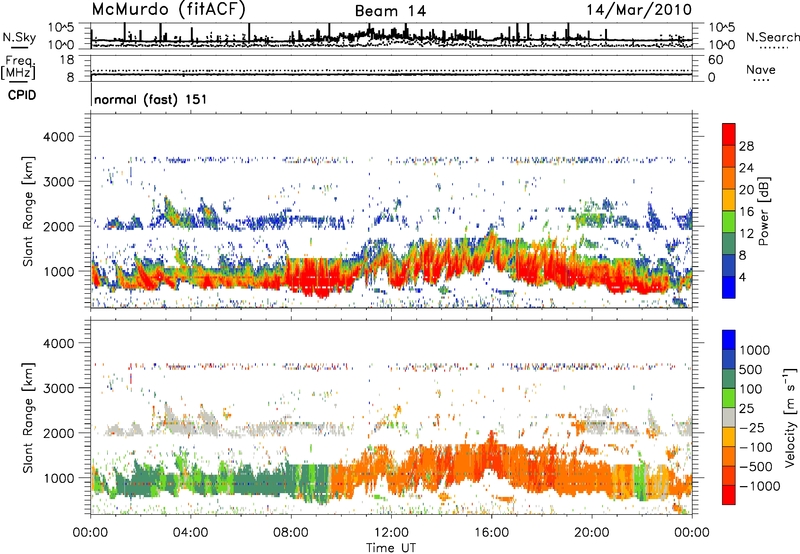The width and height of the screenshot is (800, 554).
Task: Click the "20:00" time tick label
Action: (x=592, y=533)
